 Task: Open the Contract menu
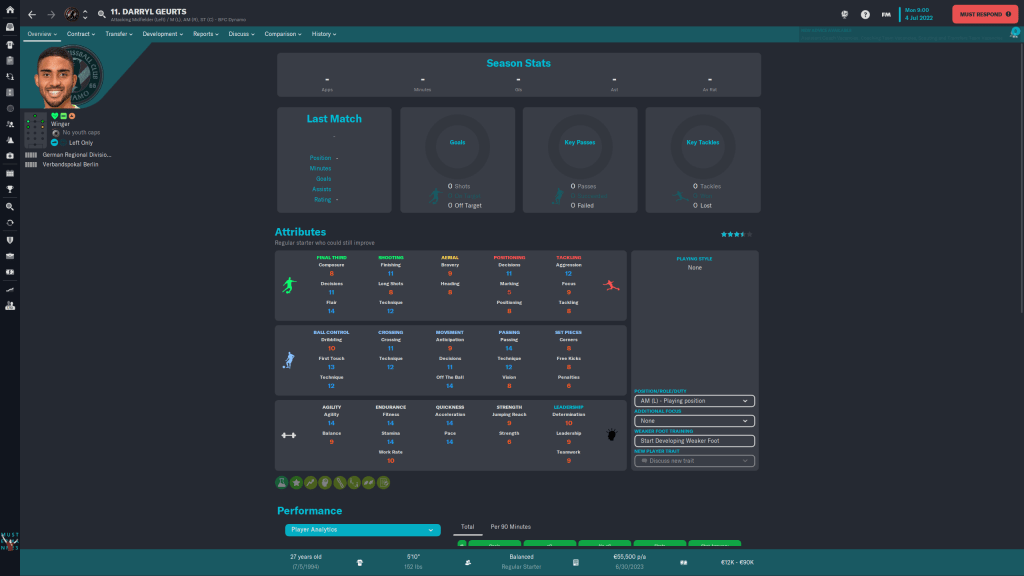click(80, 34)
